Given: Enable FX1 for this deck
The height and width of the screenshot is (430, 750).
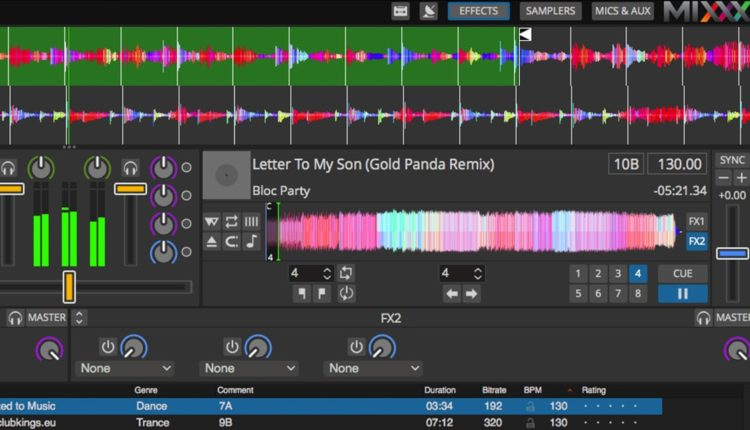Looking at the screenshot, I should click(x=696, y=221).
